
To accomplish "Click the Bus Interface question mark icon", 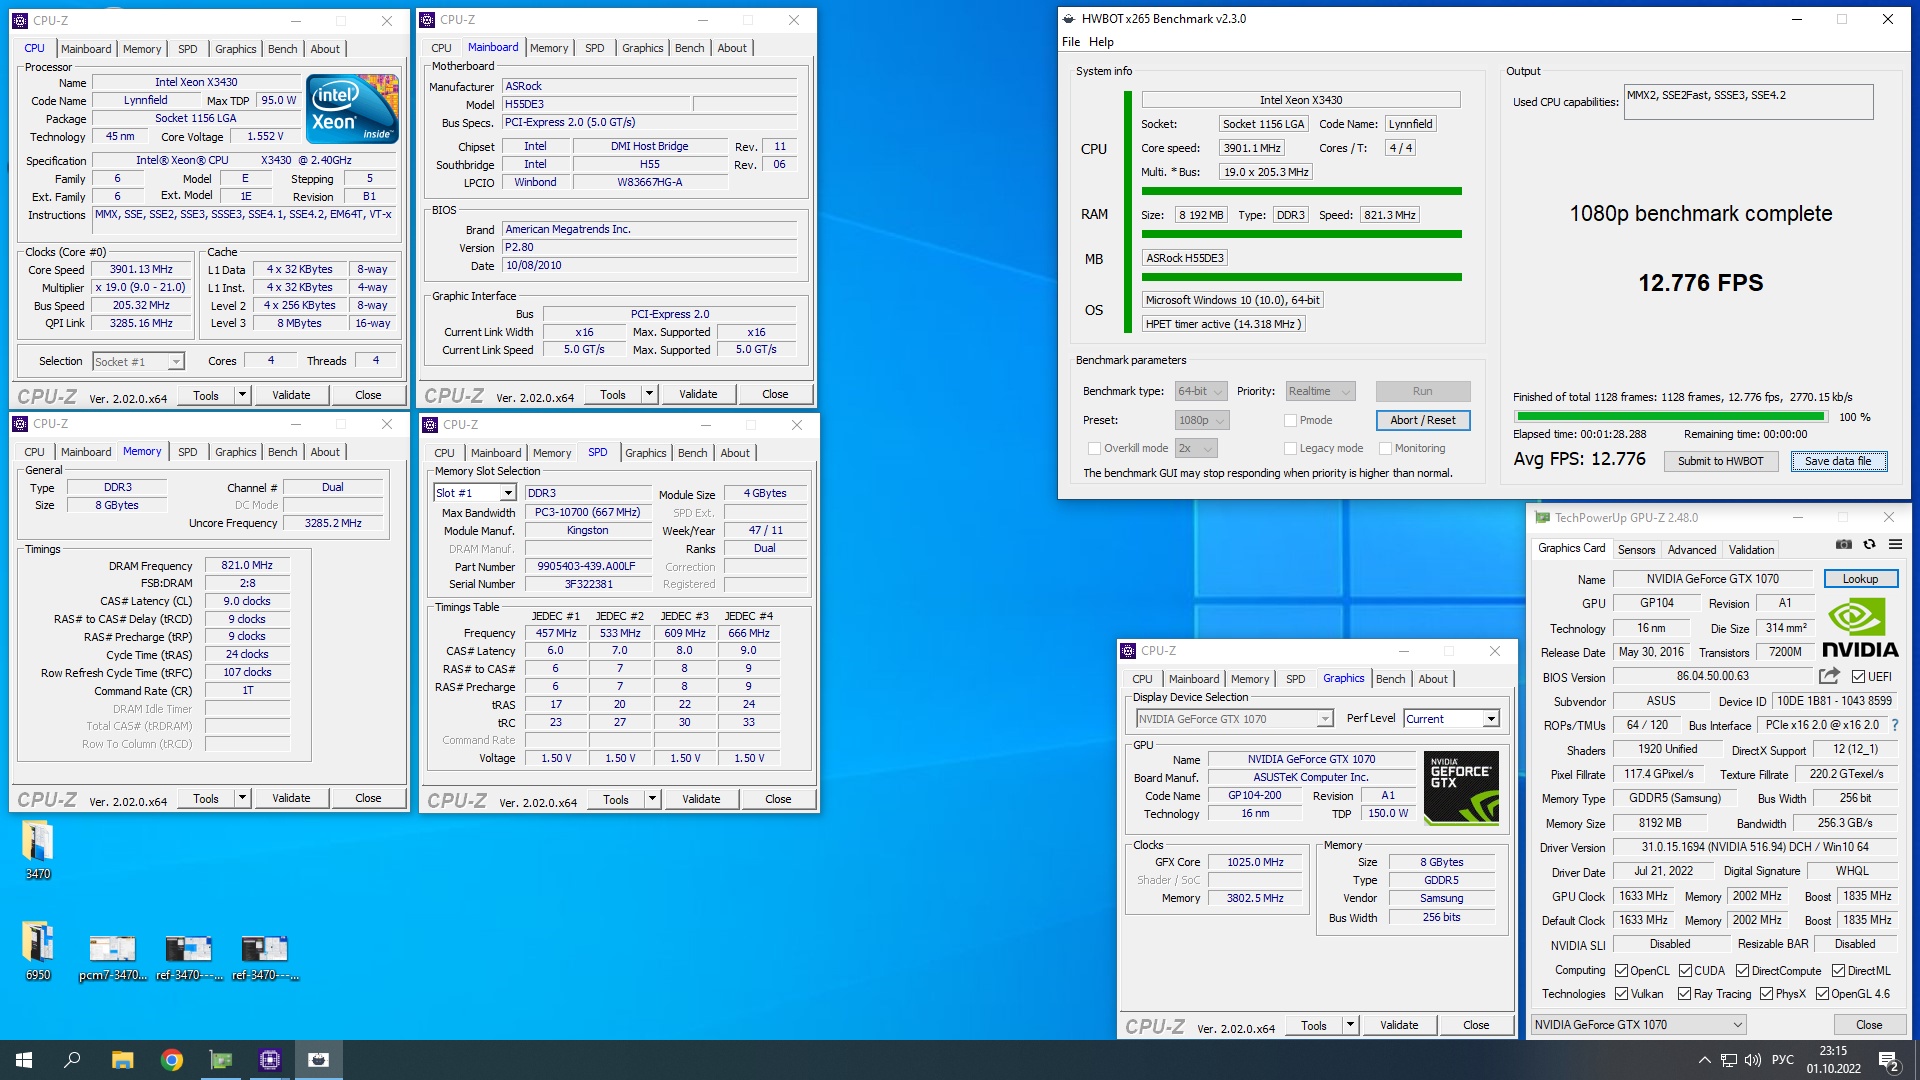I will [1895, 725].
